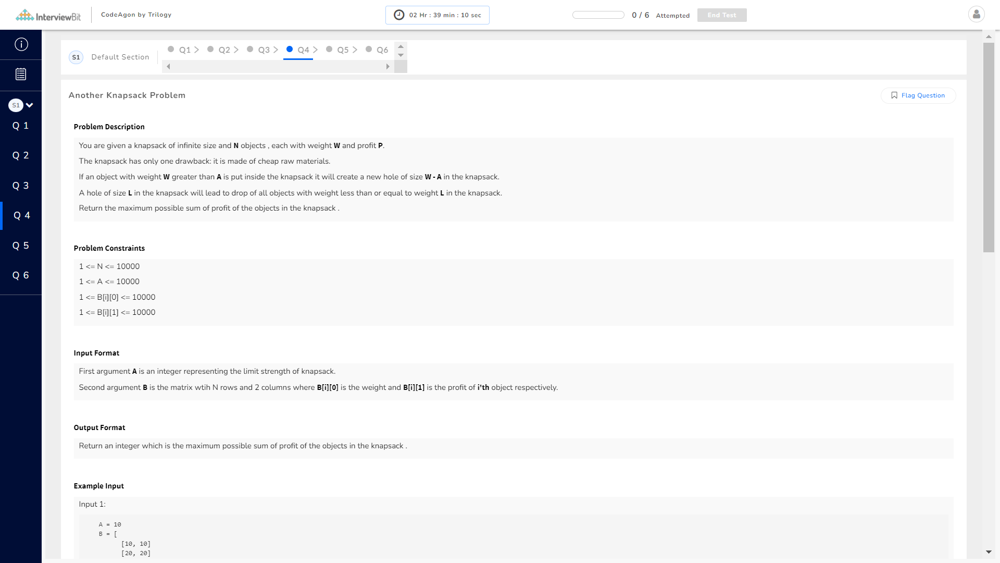Click the chevron after Q5 tab
The image size is (1000, 563).
(355, 50)
